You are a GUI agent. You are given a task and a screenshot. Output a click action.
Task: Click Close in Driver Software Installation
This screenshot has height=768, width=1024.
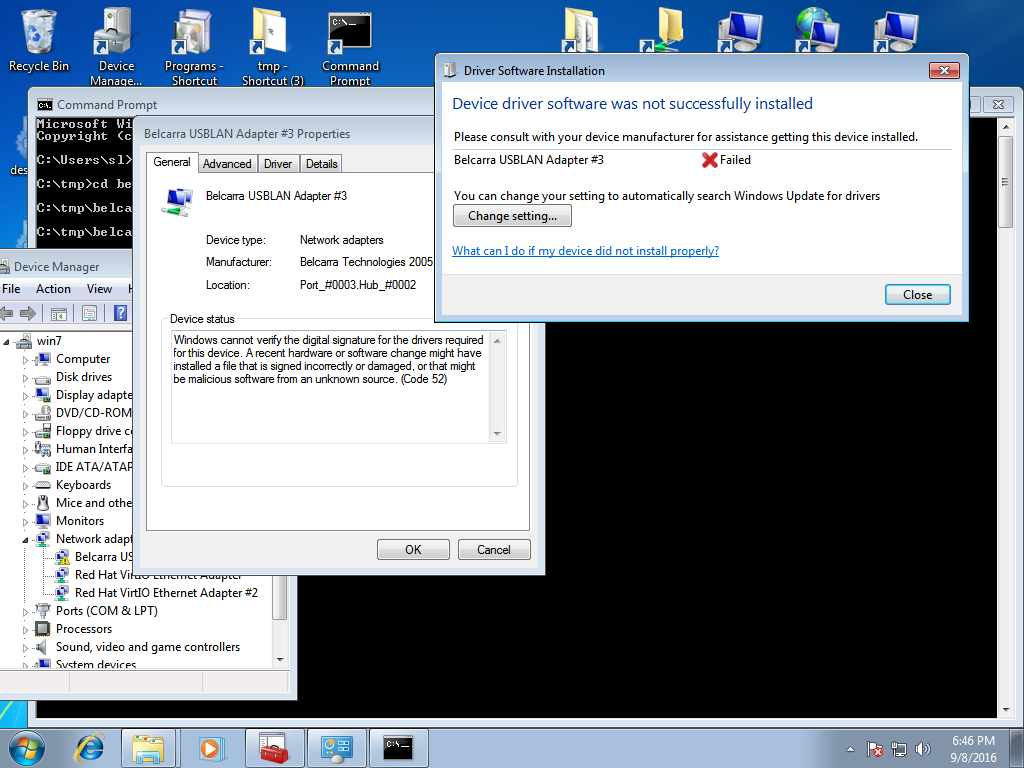point(917,295)
